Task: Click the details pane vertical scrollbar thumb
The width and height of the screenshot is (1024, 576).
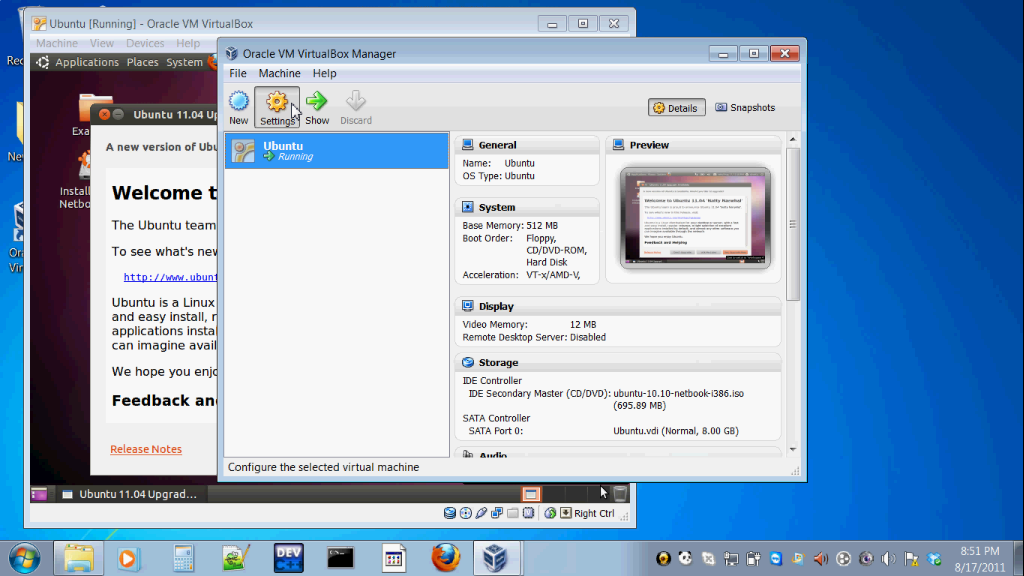Action: pos(793,224)
